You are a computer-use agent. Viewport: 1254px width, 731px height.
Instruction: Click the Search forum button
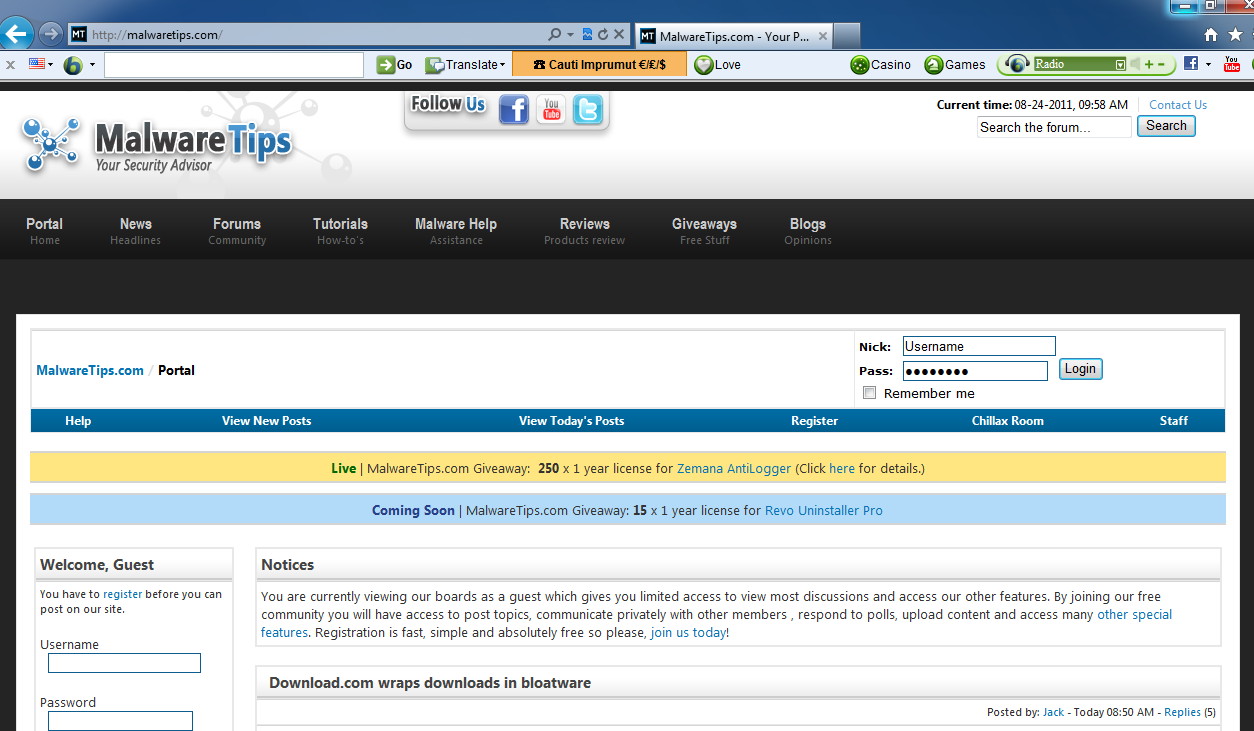pyautogui.click(x=1166, y=126)
